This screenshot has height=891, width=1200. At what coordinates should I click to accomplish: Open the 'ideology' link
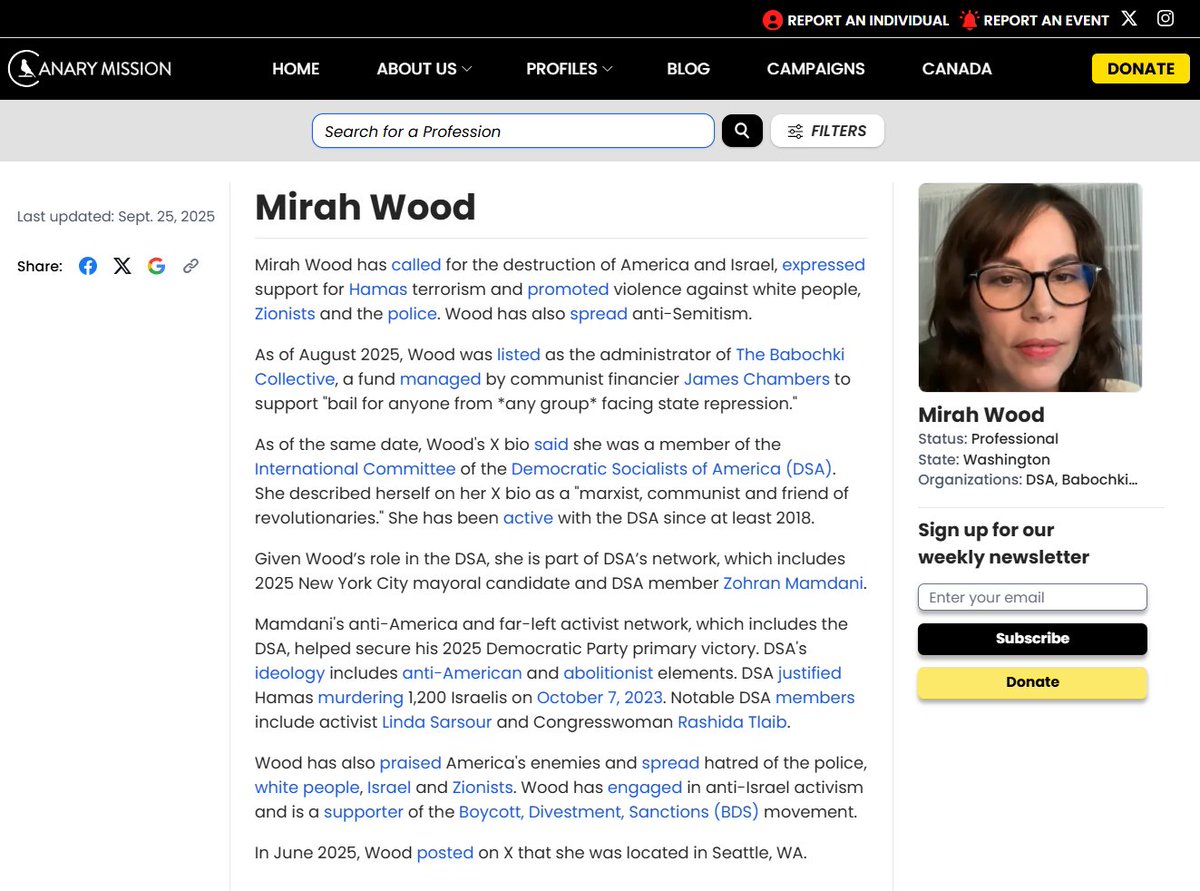290,673
